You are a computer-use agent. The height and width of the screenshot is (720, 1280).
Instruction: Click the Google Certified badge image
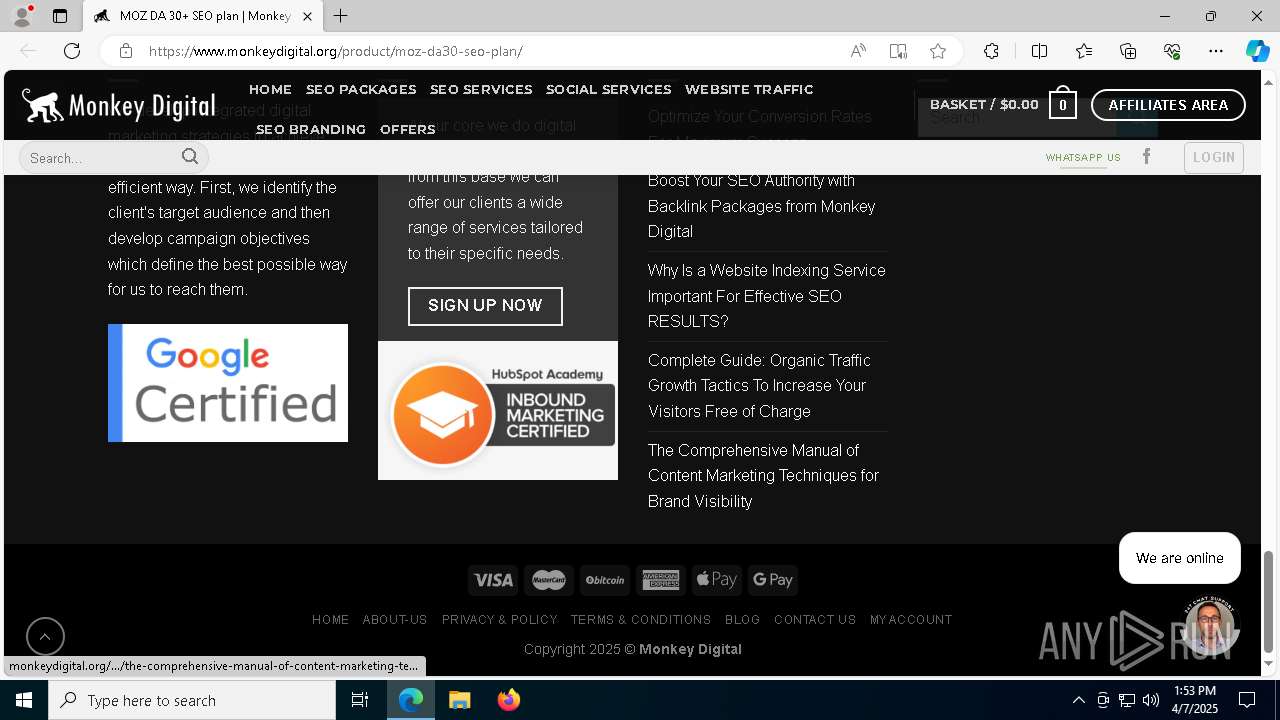coord(228,383)
